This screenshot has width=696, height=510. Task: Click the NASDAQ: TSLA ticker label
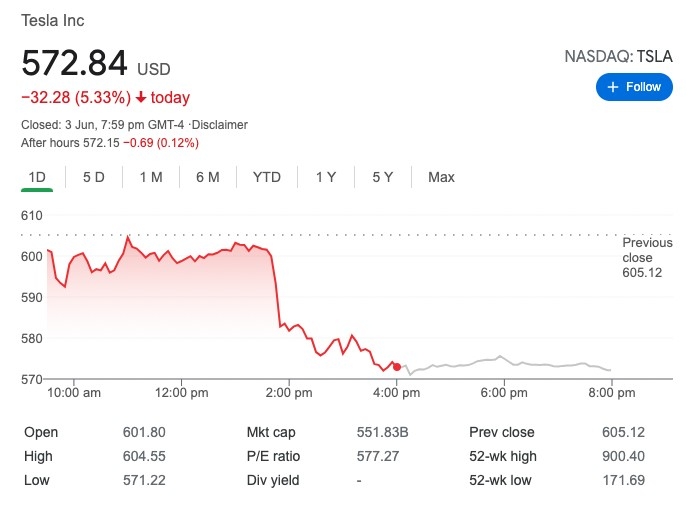tap(618, 58)
